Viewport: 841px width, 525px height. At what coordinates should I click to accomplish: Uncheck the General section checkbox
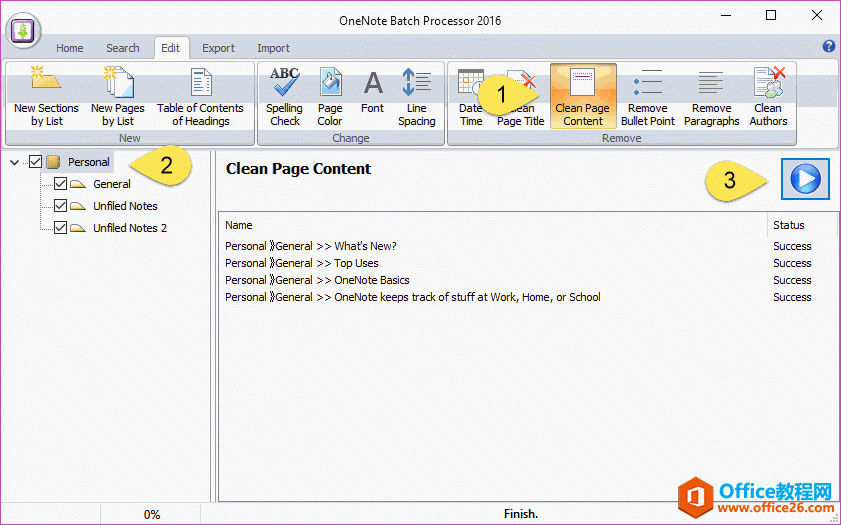click(x=61, y=183)
